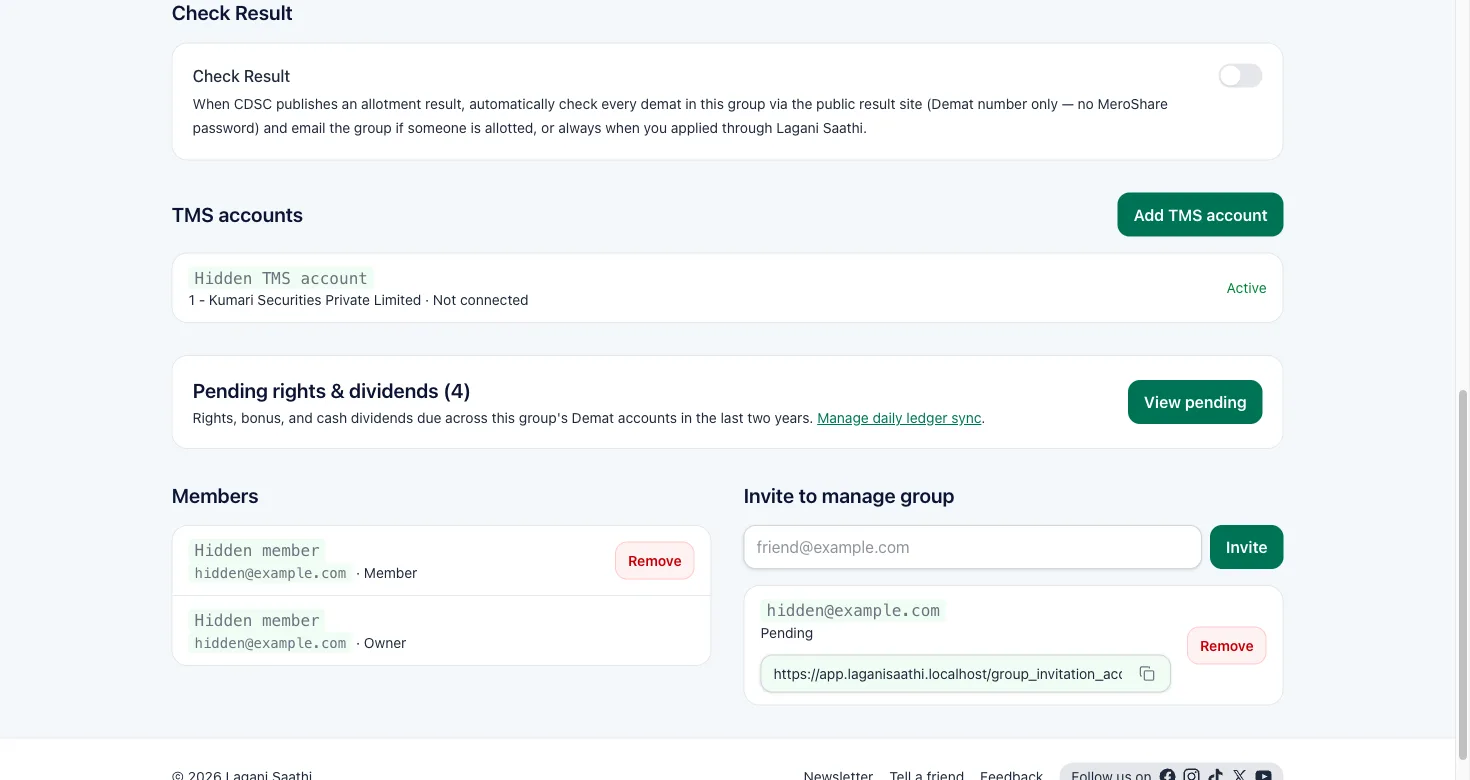Click the Owner member's hidden name
1470x780 pixels.
tap(257, 620)
